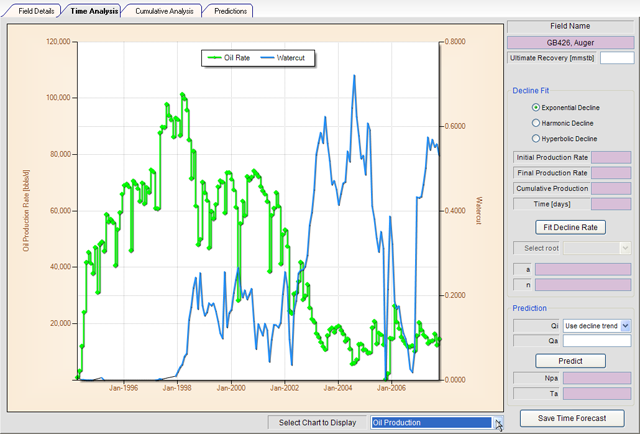Click the Time [days] value field

tap(613, 204)
